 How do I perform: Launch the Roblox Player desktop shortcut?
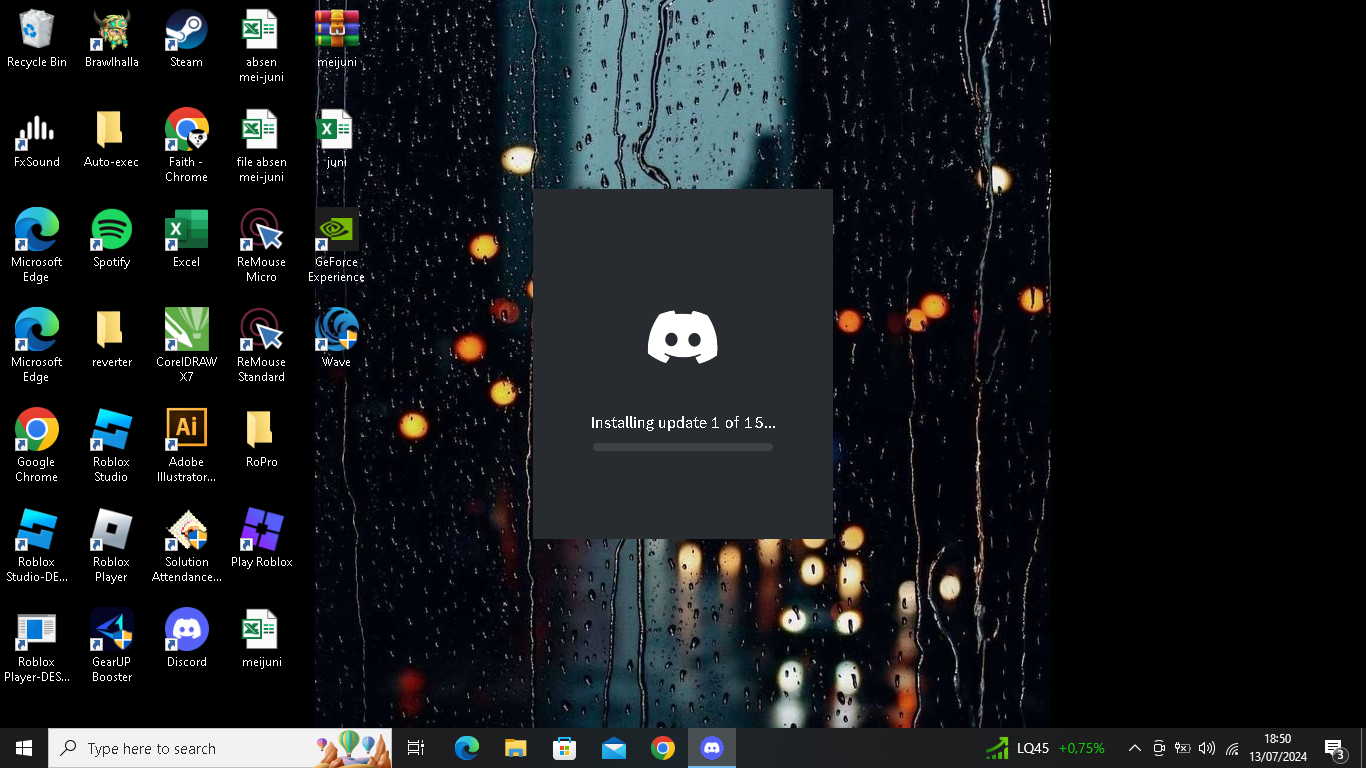112,547
